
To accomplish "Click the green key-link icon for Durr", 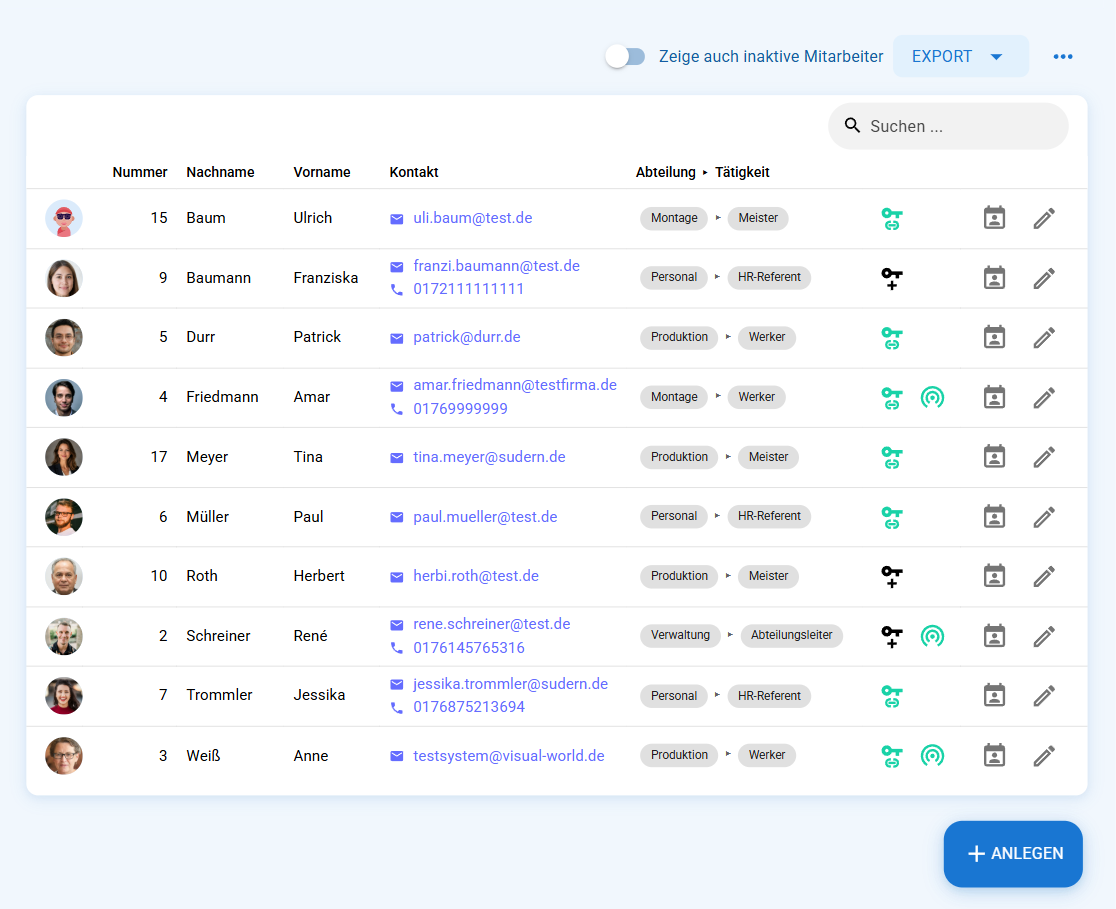I will (891, 337).
